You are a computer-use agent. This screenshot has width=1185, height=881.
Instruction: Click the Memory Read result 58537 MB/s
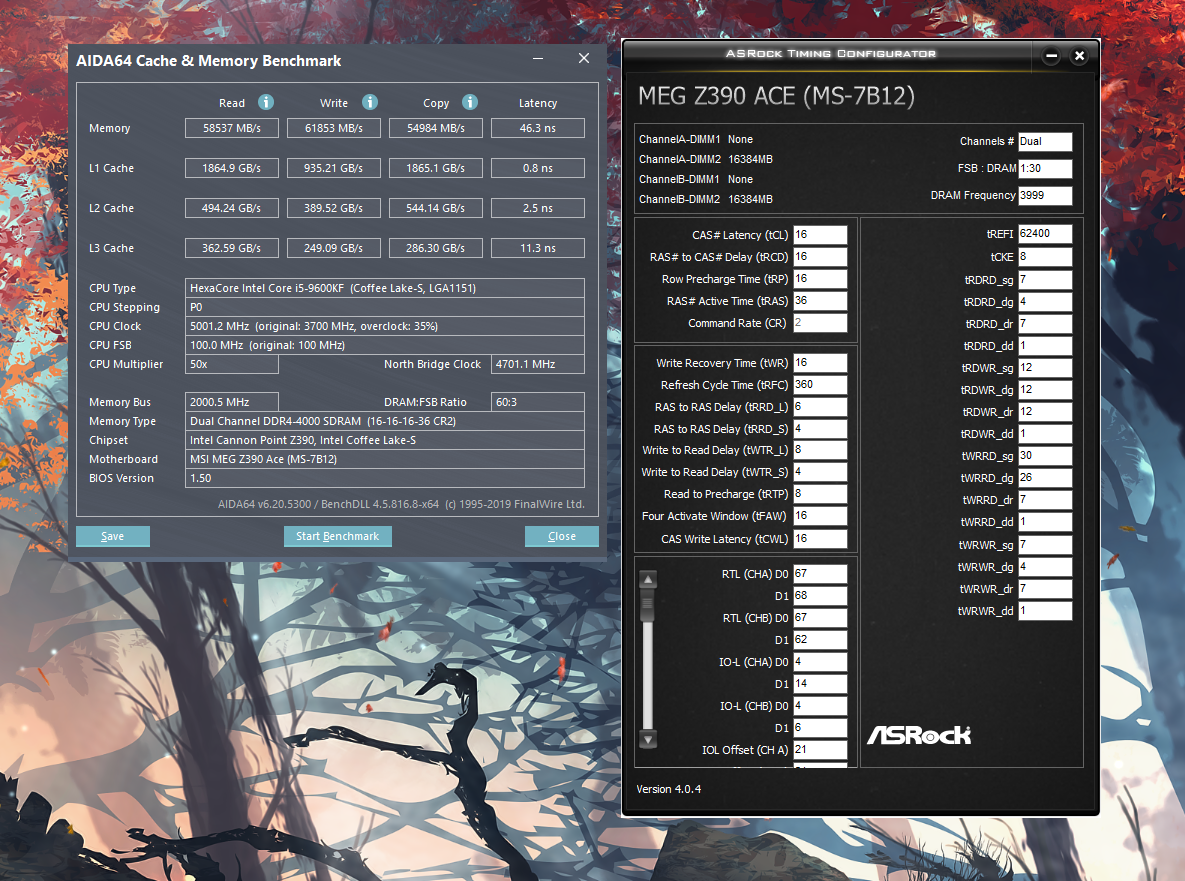click(x=231, y=128)
